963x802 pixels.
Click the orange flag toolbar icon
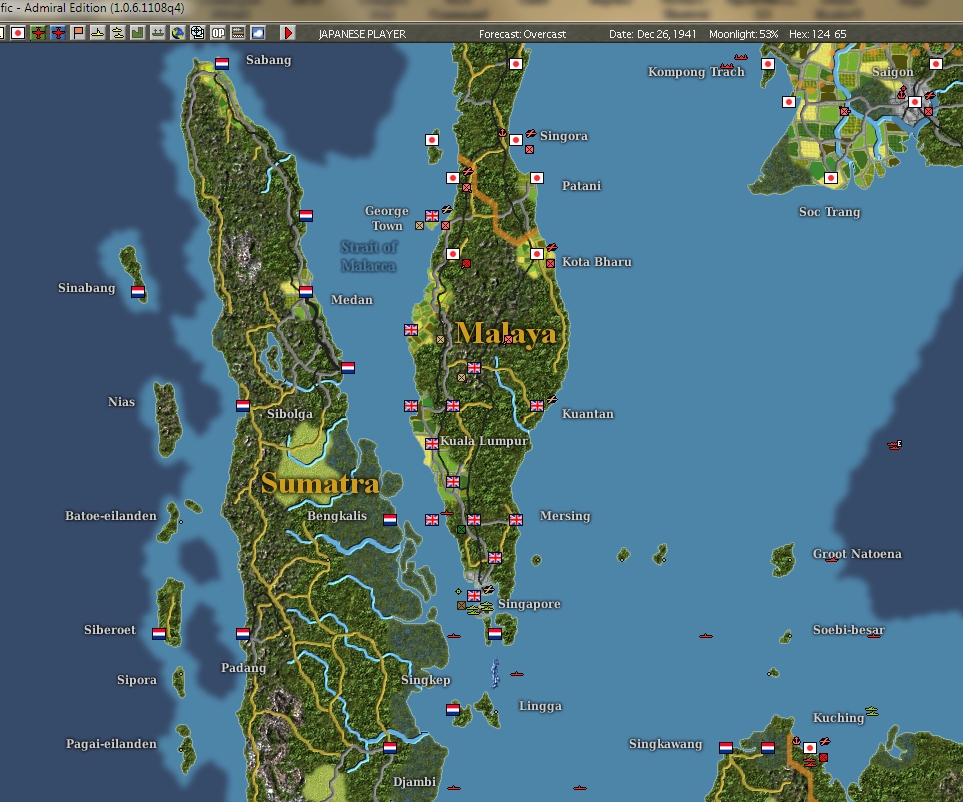click(x=78, y=33)
